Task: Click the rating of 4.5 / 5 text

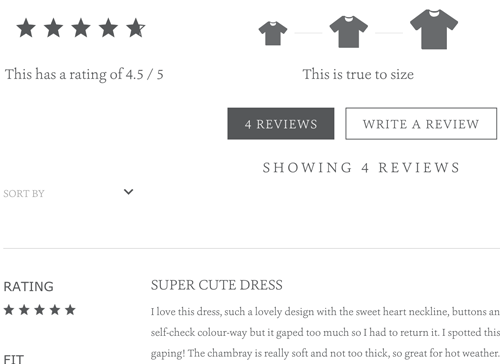Action: point(84,74)
